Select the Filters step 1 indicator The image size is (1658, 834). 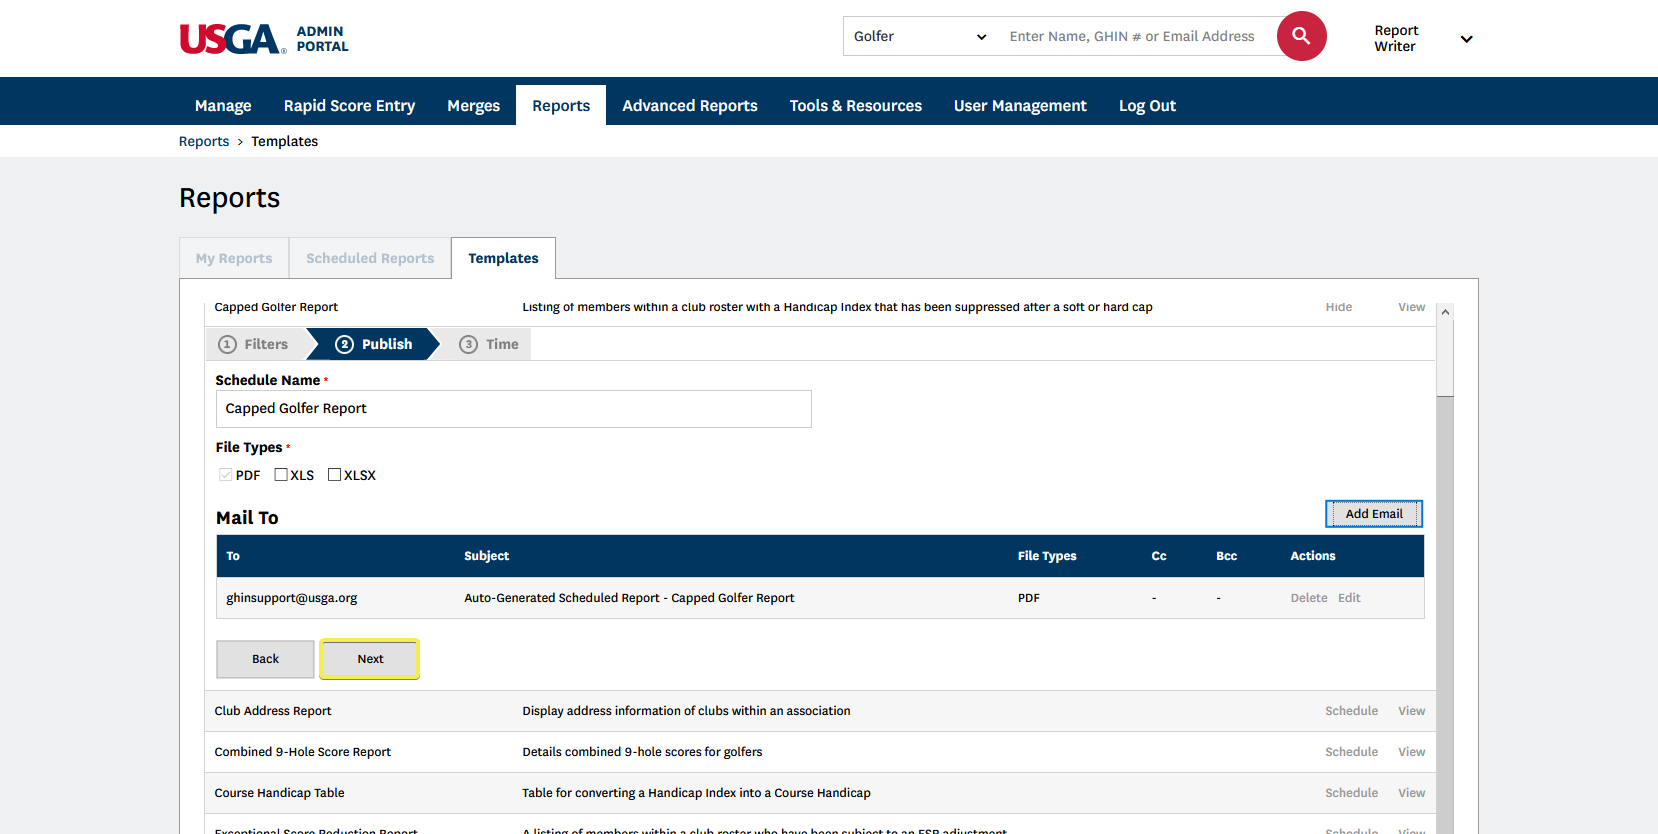point(254,344)
